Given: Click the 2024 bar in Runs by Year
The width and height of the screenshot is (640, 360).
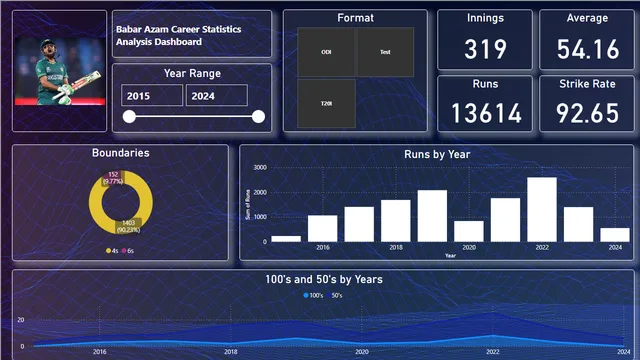Looking at the screenshot, I should [615, 235].
